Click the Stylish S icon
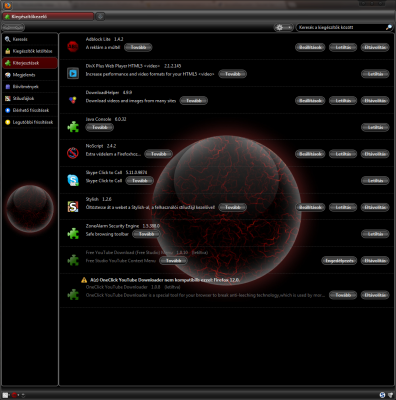The image size is (396, 400). 73,207
